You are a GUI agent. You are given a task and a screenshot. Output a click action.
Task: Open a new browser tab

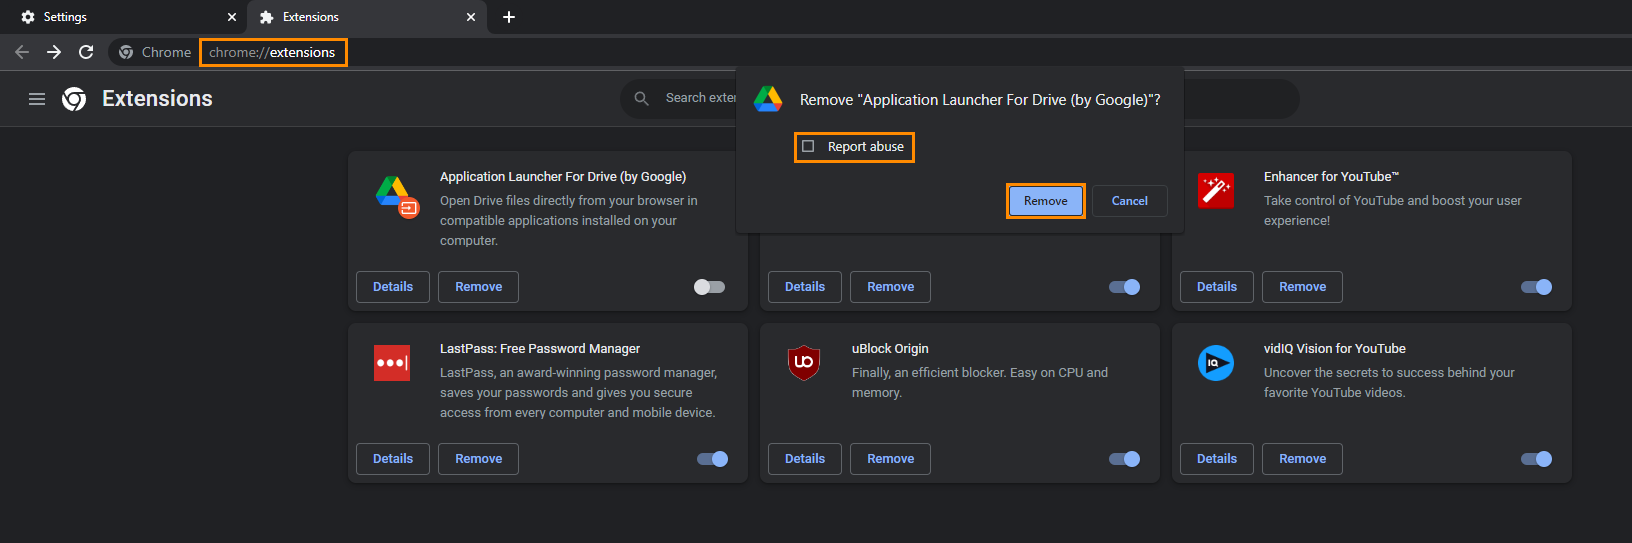click(x=509, y=17)
